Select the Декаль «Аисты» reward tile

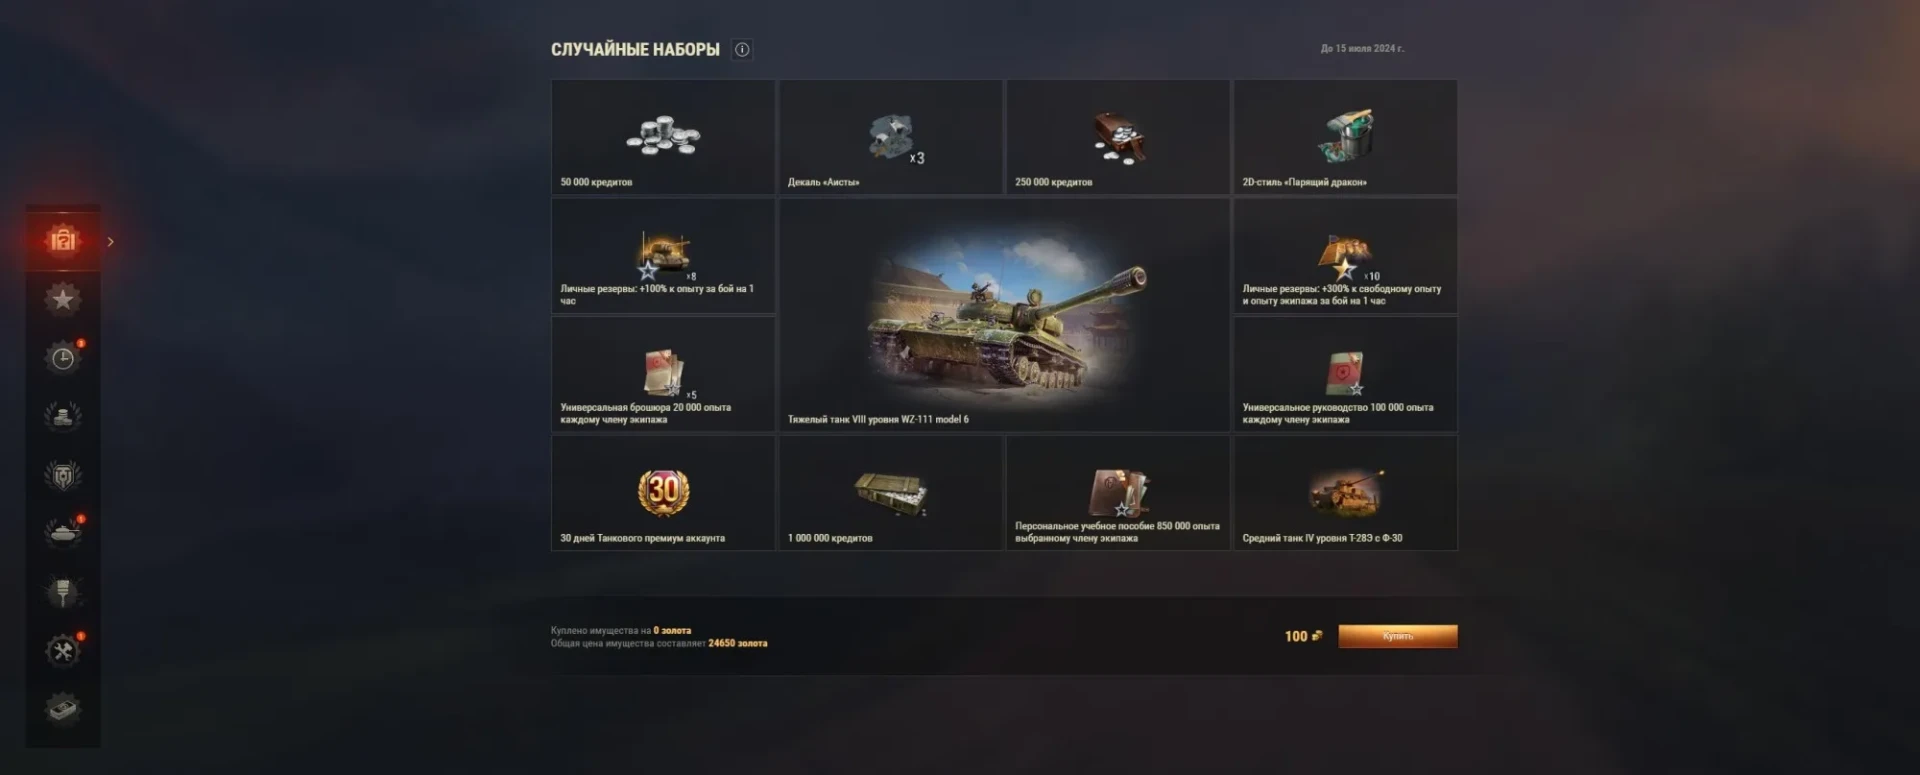[x=890, y=137]
